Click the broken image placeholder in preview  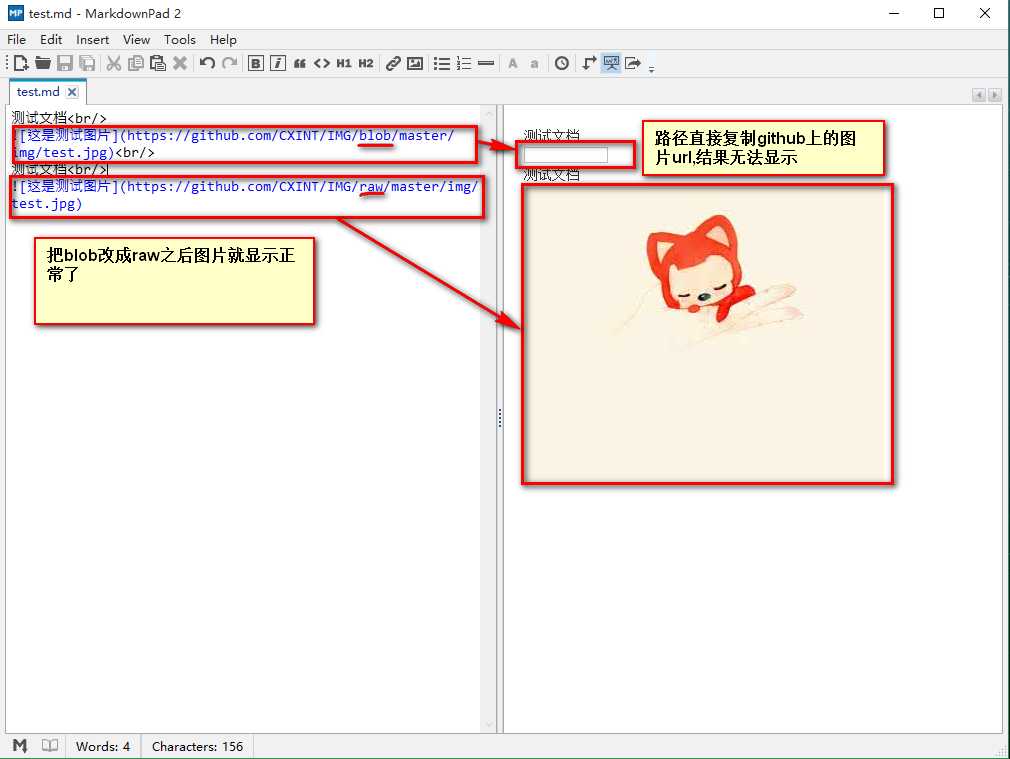pyautogui.click(x=566, y=155)
